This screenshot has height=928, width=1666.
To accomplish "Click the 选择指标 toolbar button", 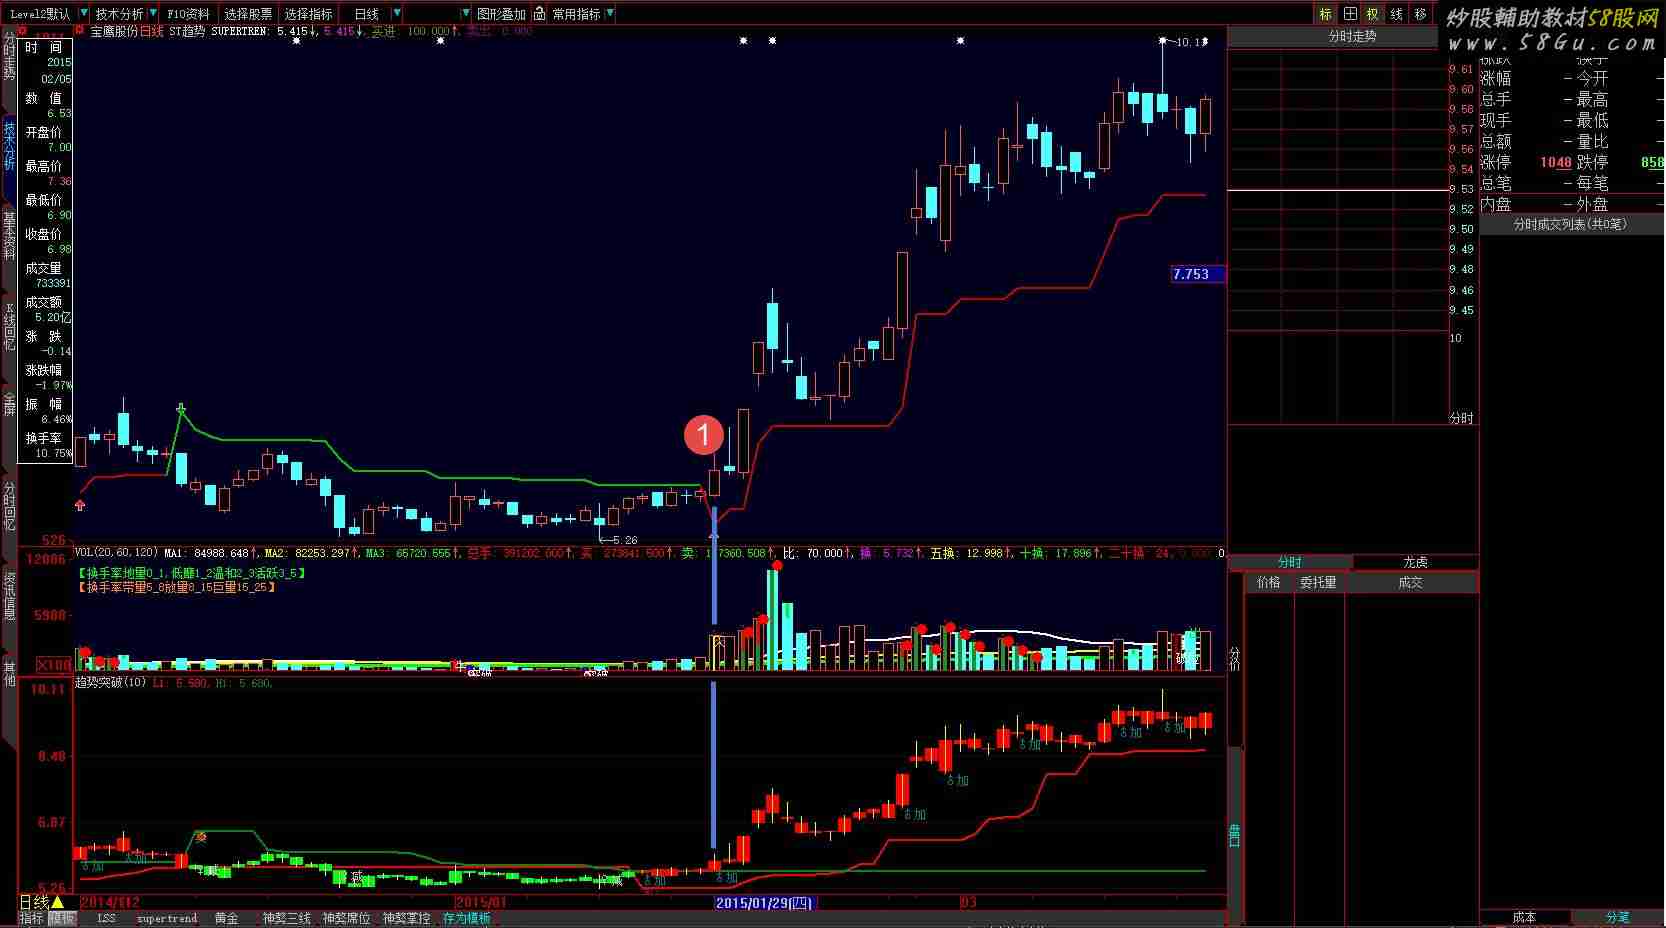I will [308, 14].
